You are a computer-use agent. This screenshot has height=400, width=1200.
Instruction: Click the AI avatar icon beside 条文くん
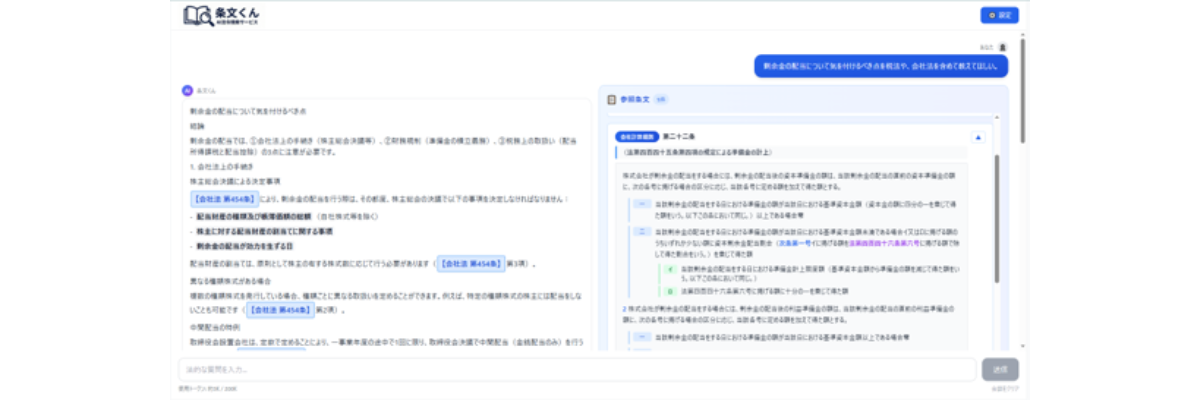187,90
